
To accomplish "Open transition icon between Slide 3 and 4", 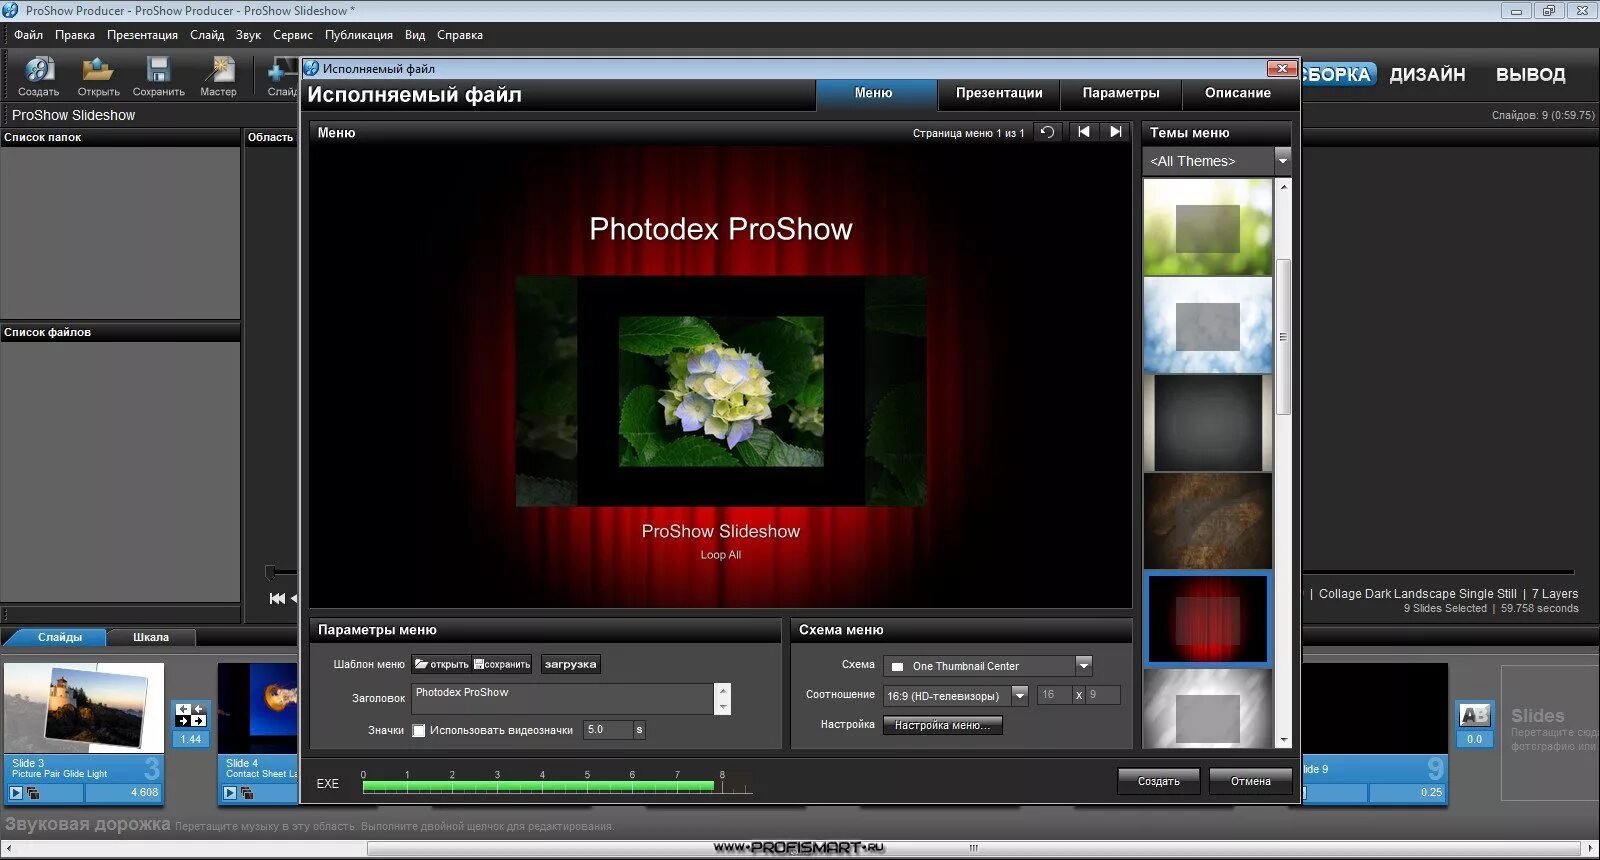I will 190,715.
